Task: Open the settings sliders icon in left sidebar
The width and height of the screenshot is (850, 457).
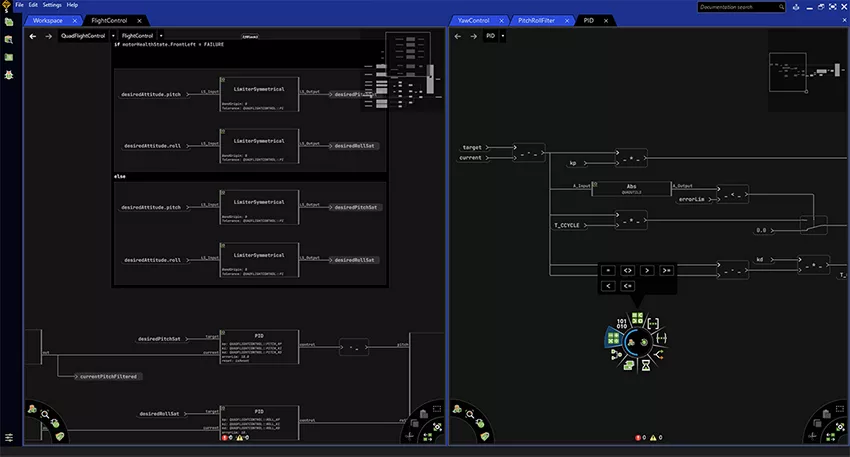Action: 9,438
